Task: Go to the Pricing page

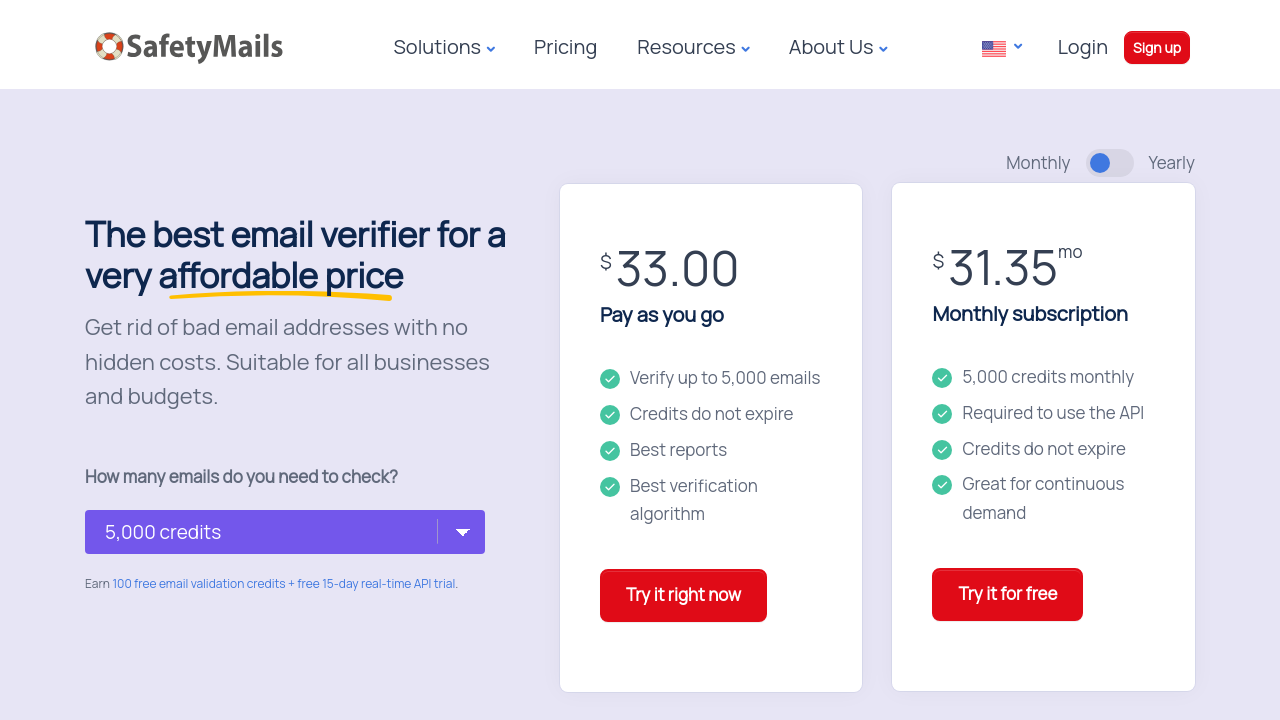Action: [565, 48]
